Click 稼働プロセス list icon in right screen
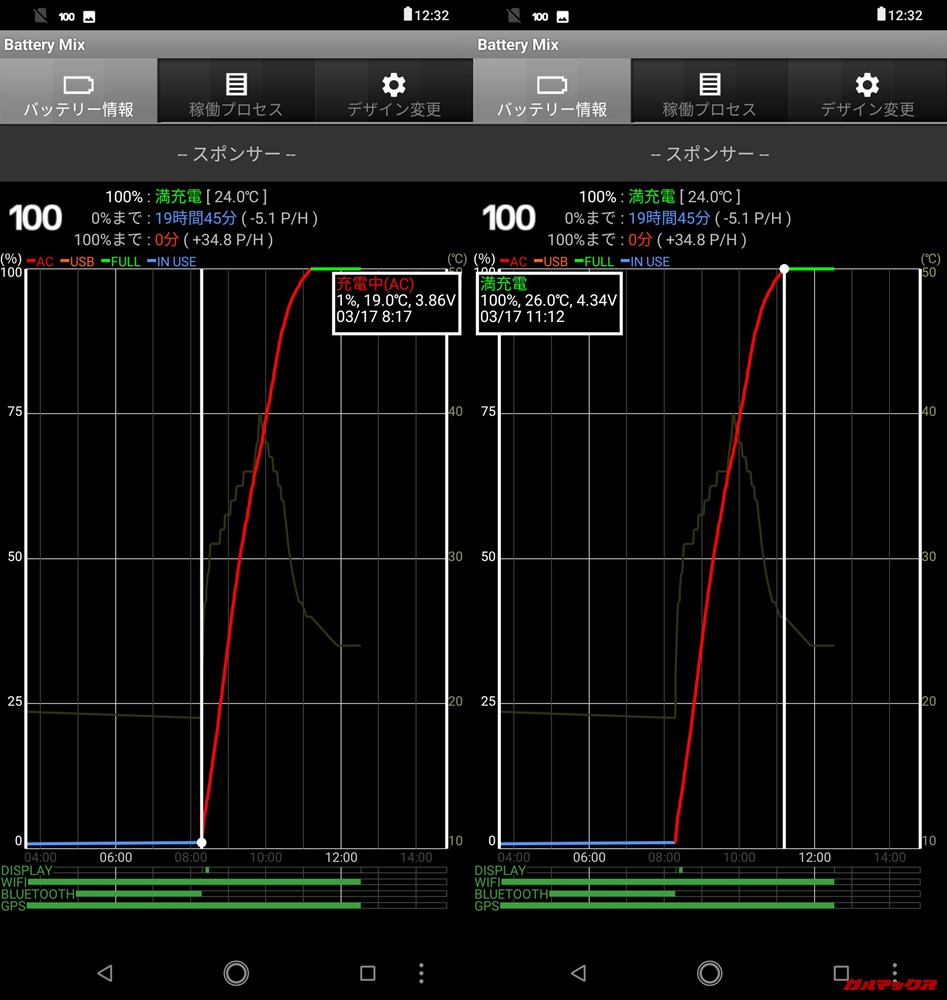 tap(709, 85)
